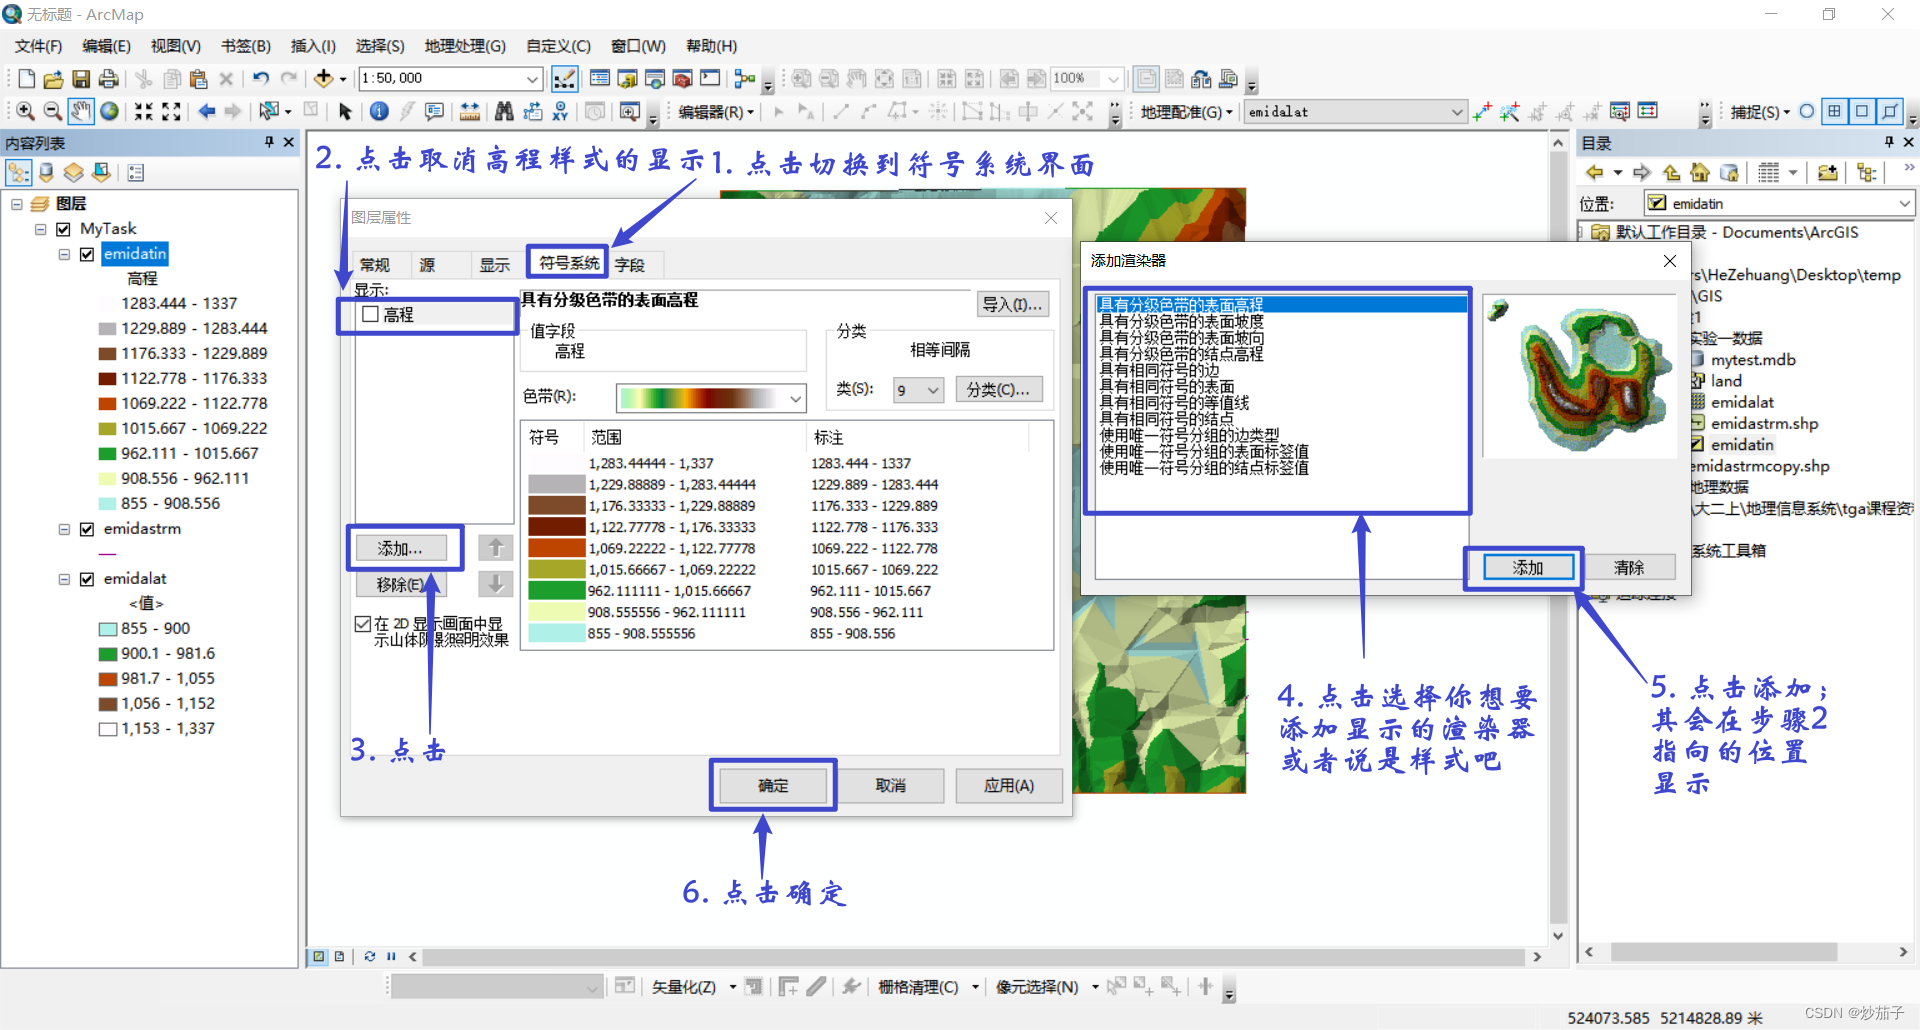Click the Identify info tool
Viewport: 1920px width, 1030px height.
click(379, 111)
